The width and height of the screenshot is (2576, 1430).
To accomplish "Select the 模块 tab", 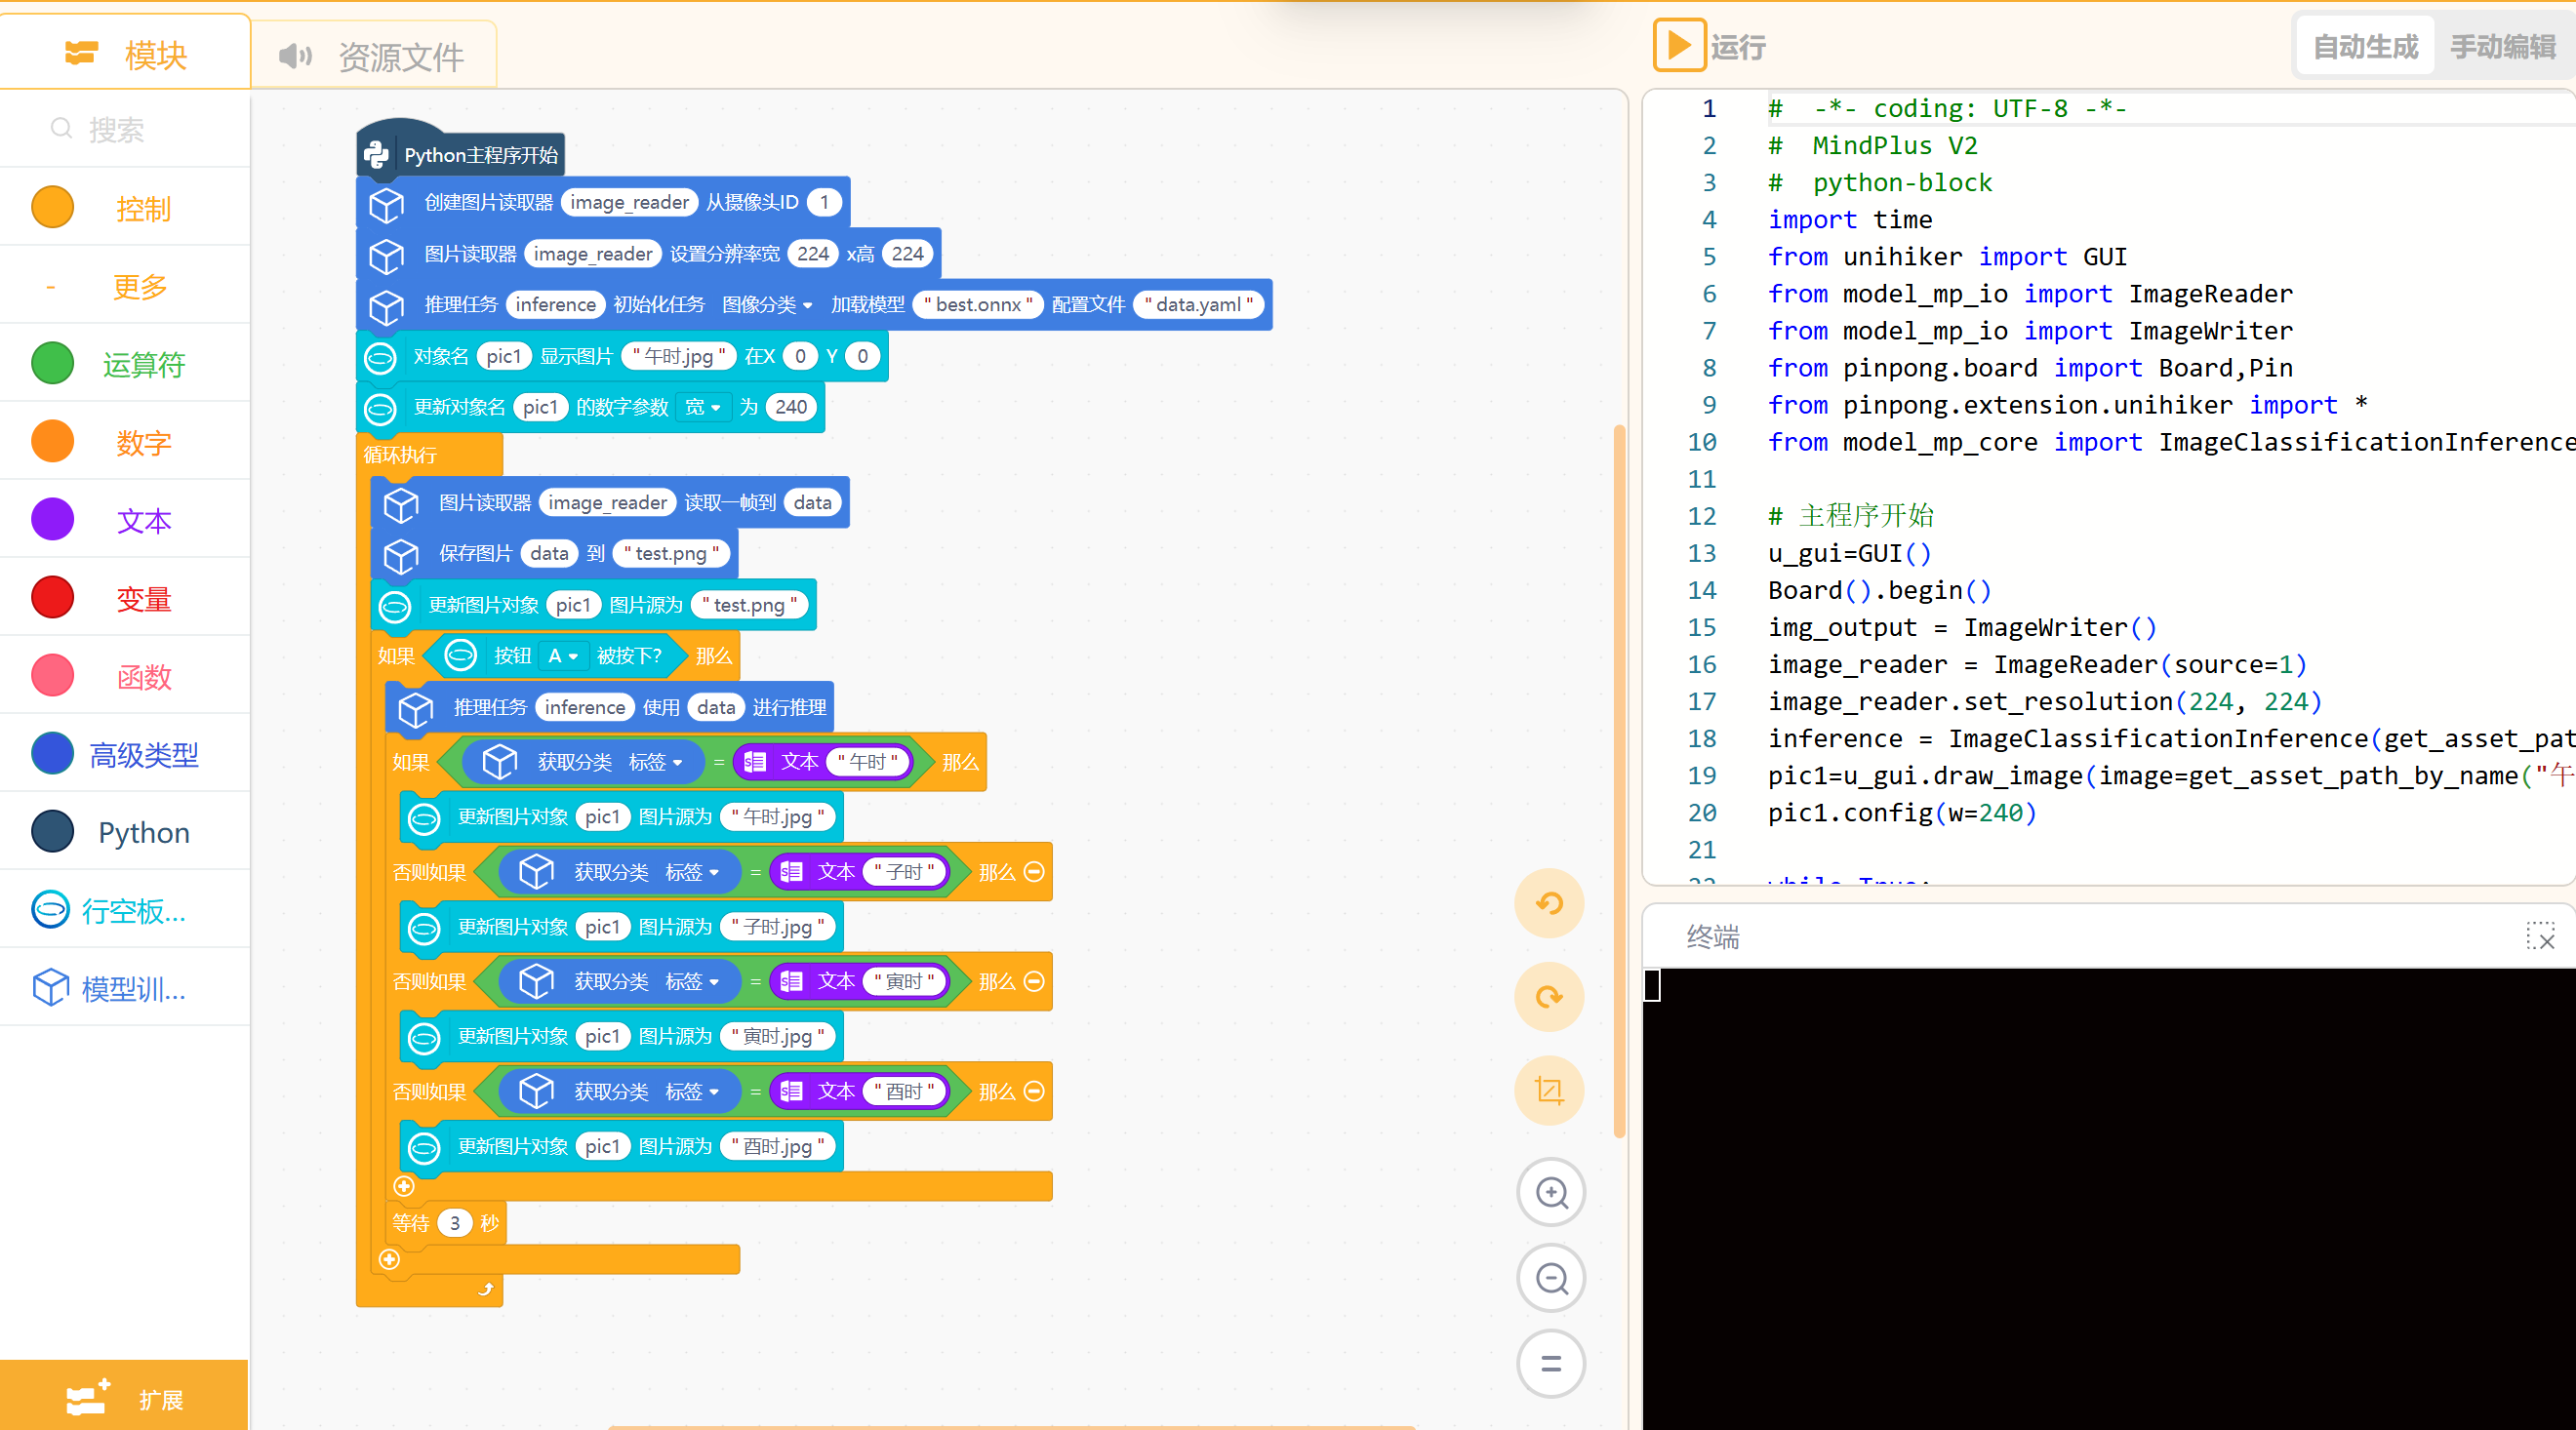I will point(126,54).
